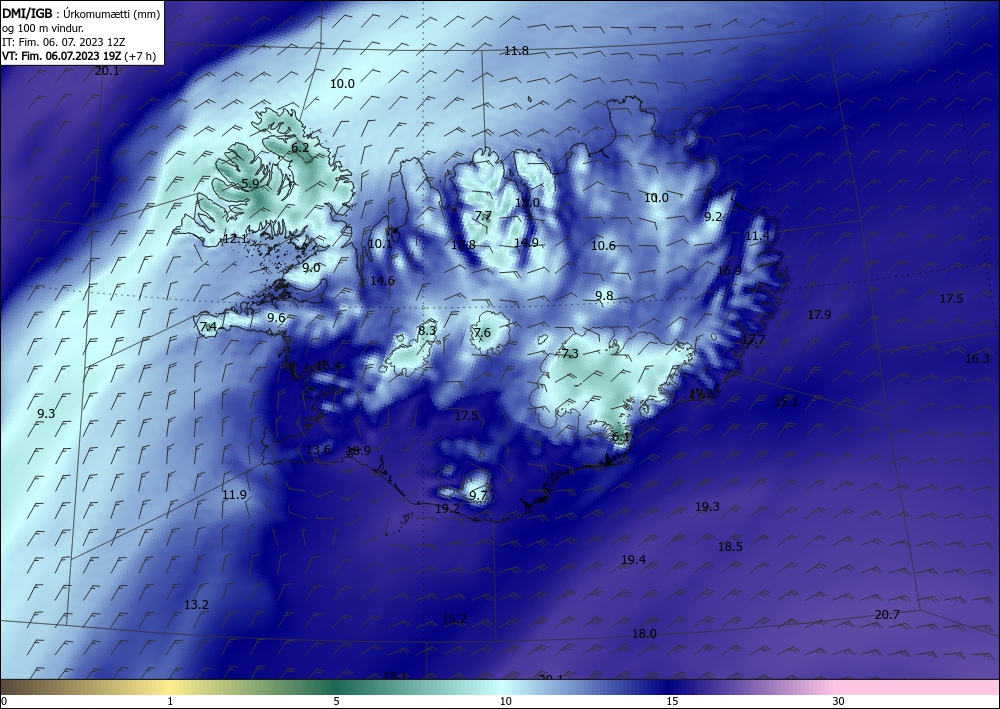Click the 7.7 map value
This screenshot has width=1000, height=709.
pyautogui.click(x=483, y=216)
